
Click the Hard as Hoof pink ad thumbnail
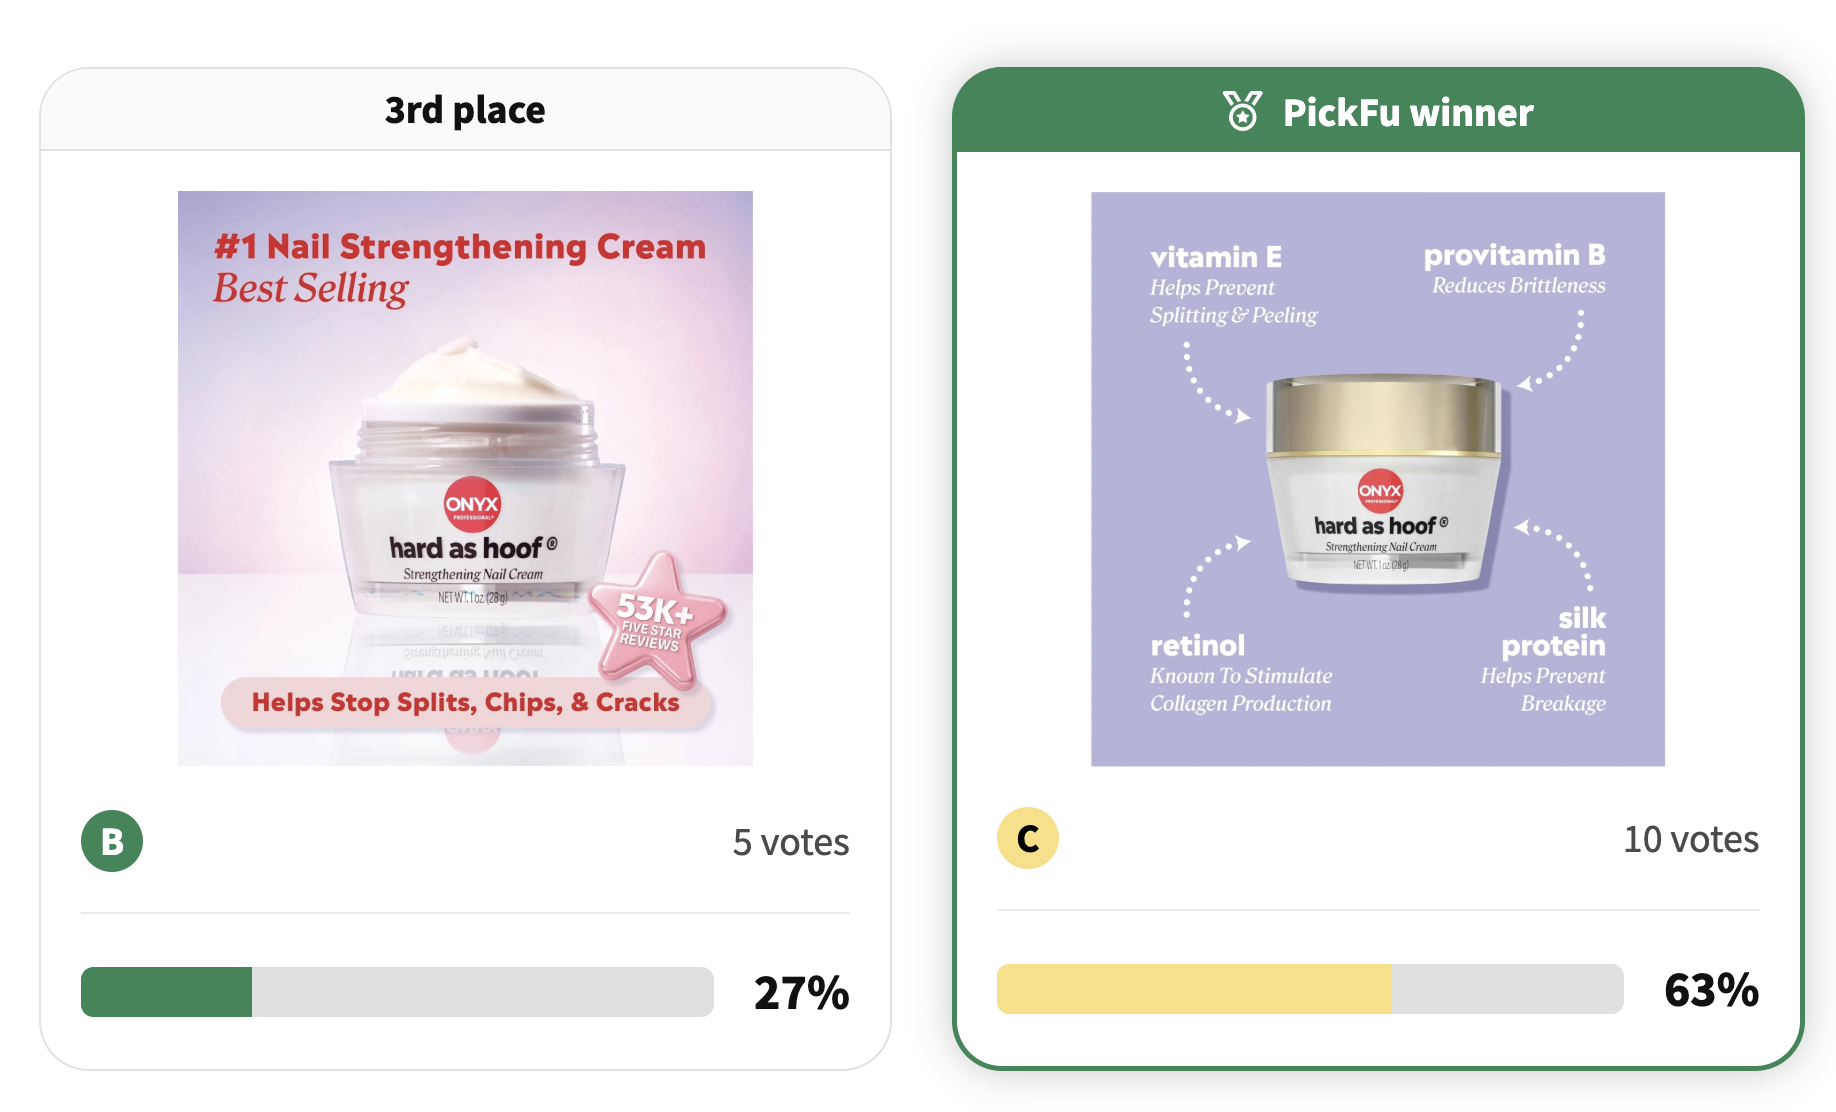[x=465, y=477]
